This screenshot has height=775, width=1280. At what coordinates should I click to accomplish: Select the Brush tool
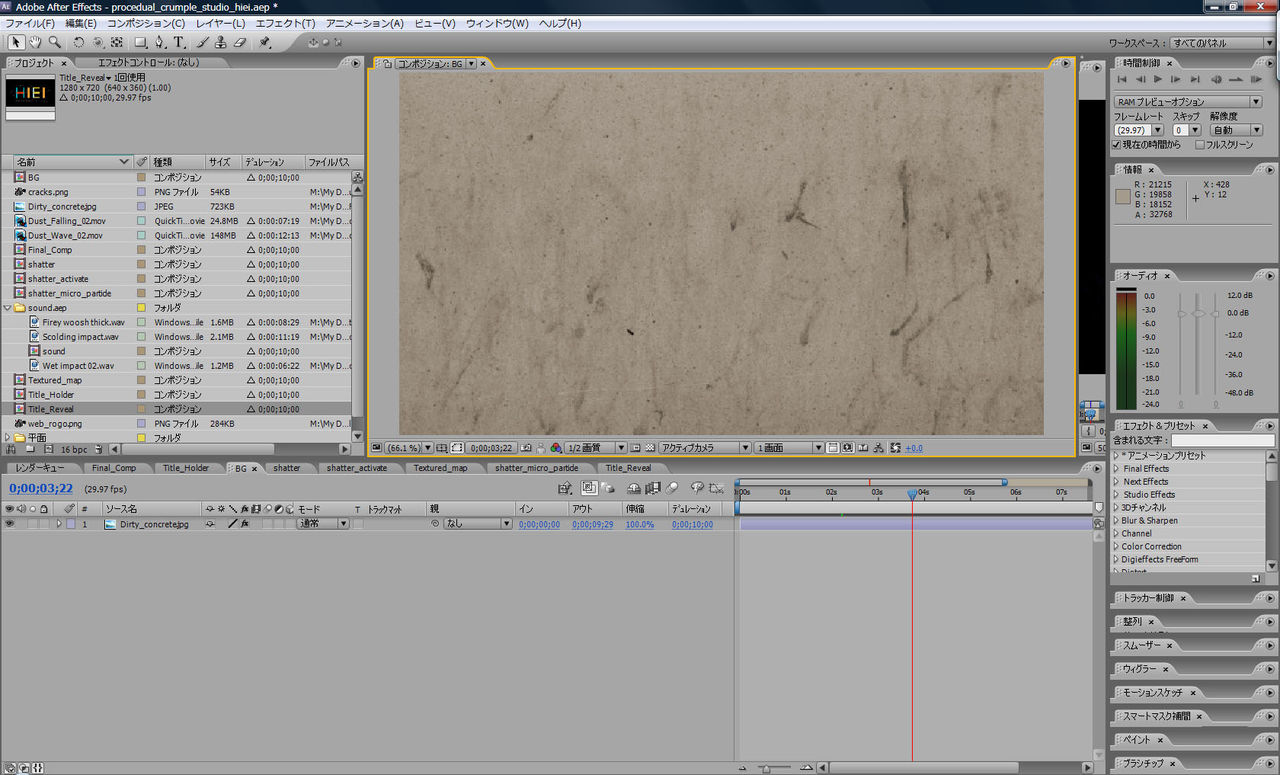(x=203, y=42)
